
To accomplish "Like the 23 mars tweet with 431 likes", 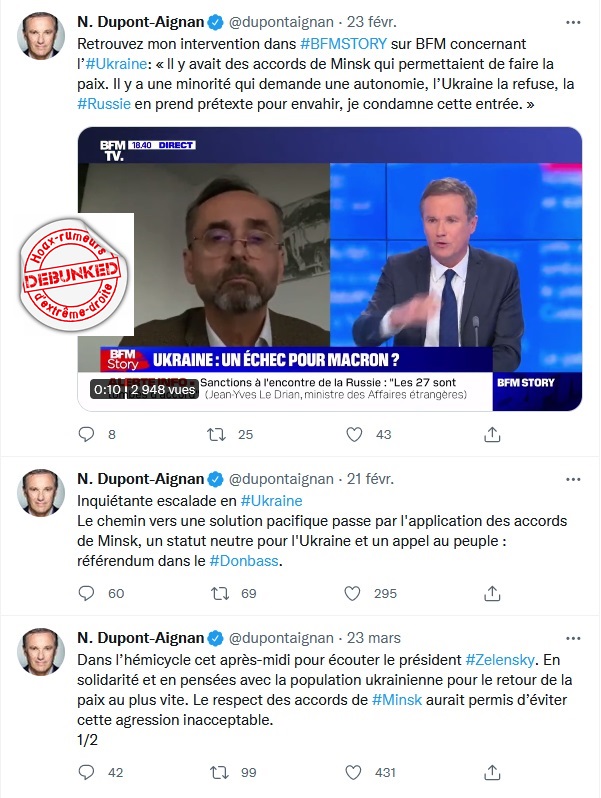I will (x=353, y=772).
